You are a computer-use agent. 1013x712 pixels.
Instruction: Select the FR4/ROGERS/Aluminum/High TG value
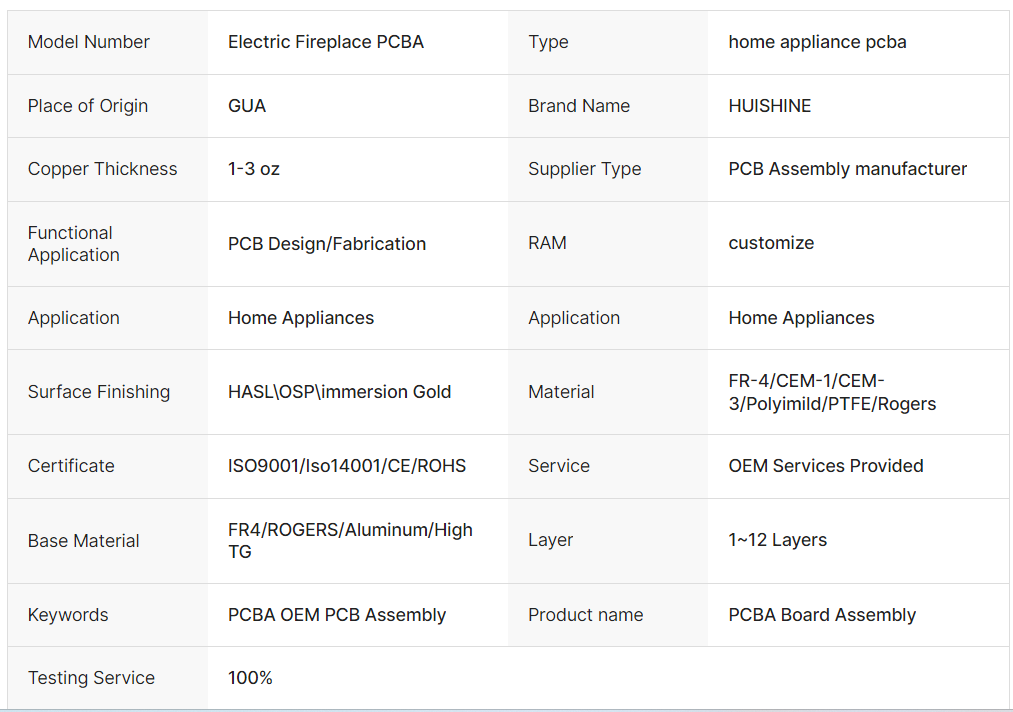coord(350,541)
